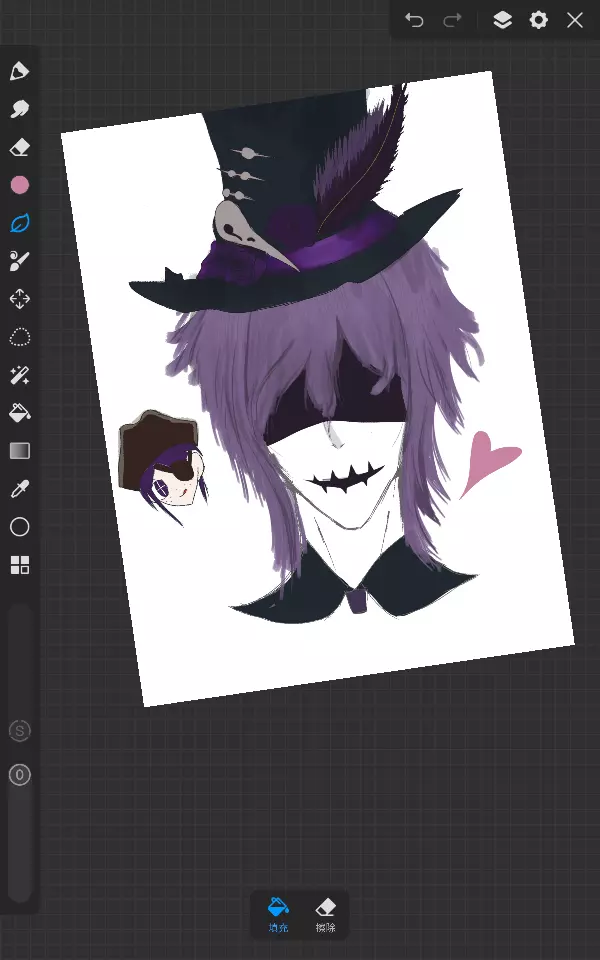The image size is (600, 960).
Task: Open the pink current color swatch
Action: pyautogui.click(x=20, y=185)
